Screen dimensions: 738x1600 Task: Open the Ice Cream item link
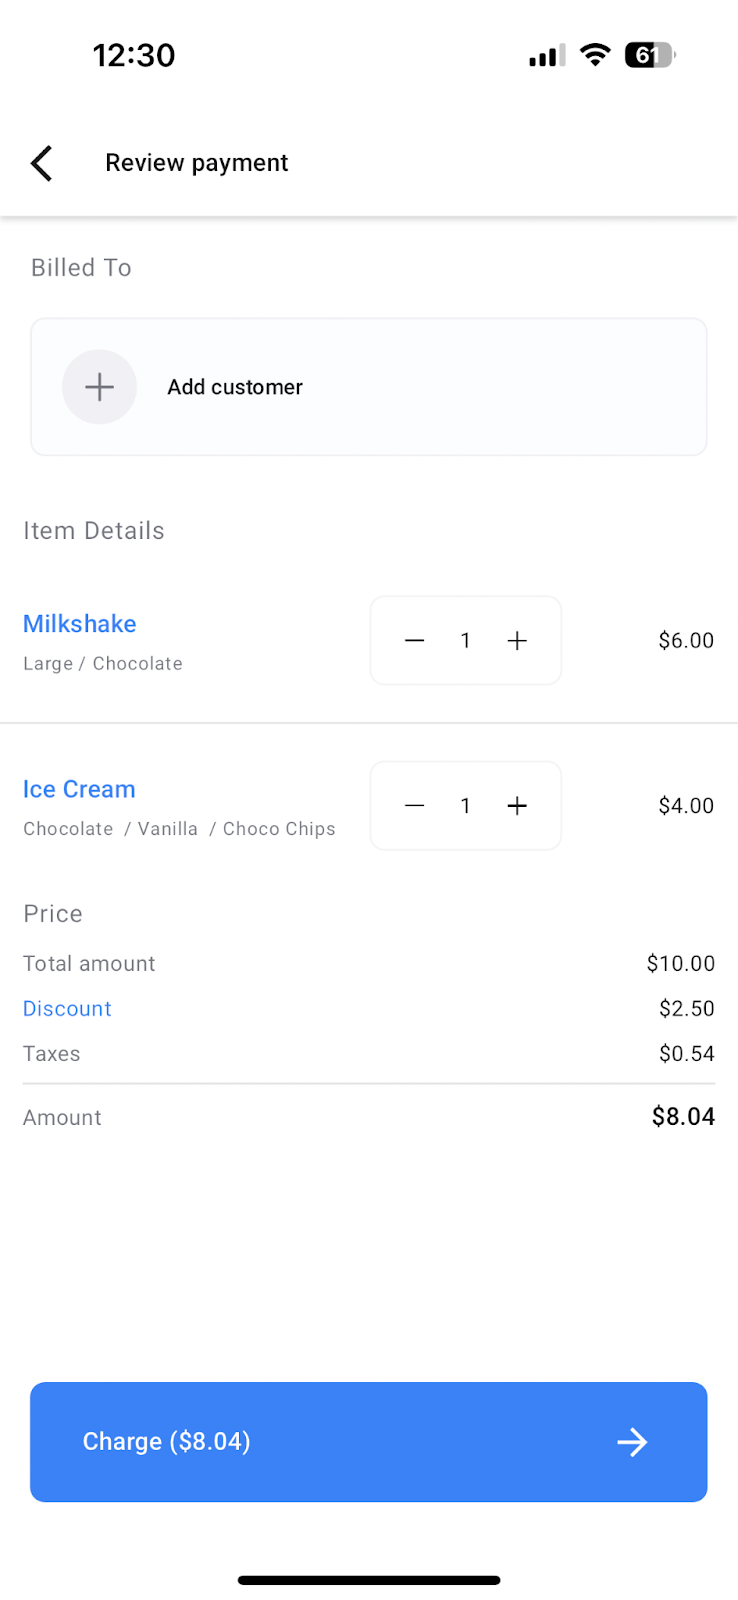pos(79,789)
